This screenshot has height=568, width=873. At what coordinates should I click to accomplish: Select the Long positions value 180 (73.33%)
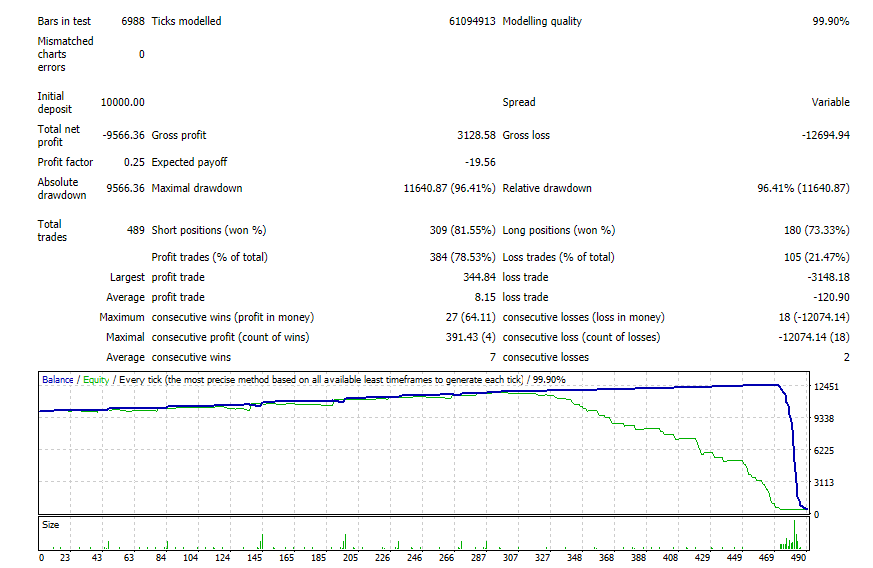click(816, 231)
